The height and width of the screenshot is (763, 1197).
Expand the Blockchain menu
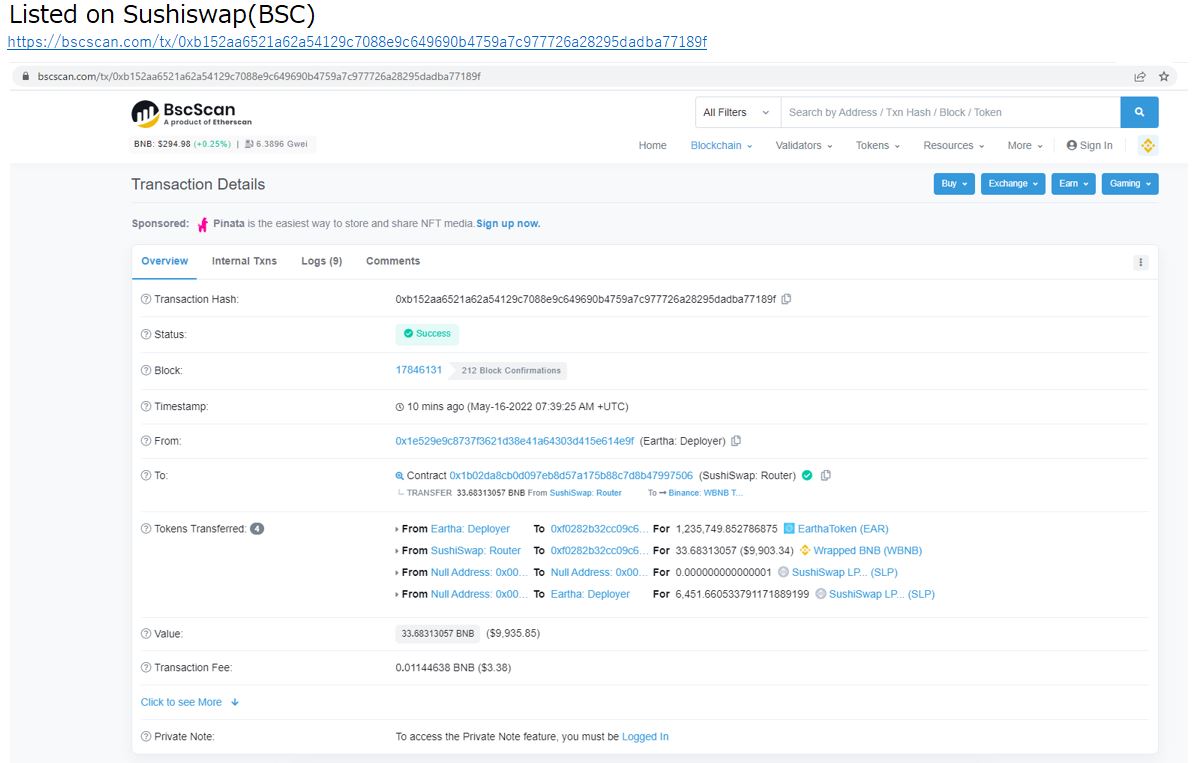coord(721,145)
